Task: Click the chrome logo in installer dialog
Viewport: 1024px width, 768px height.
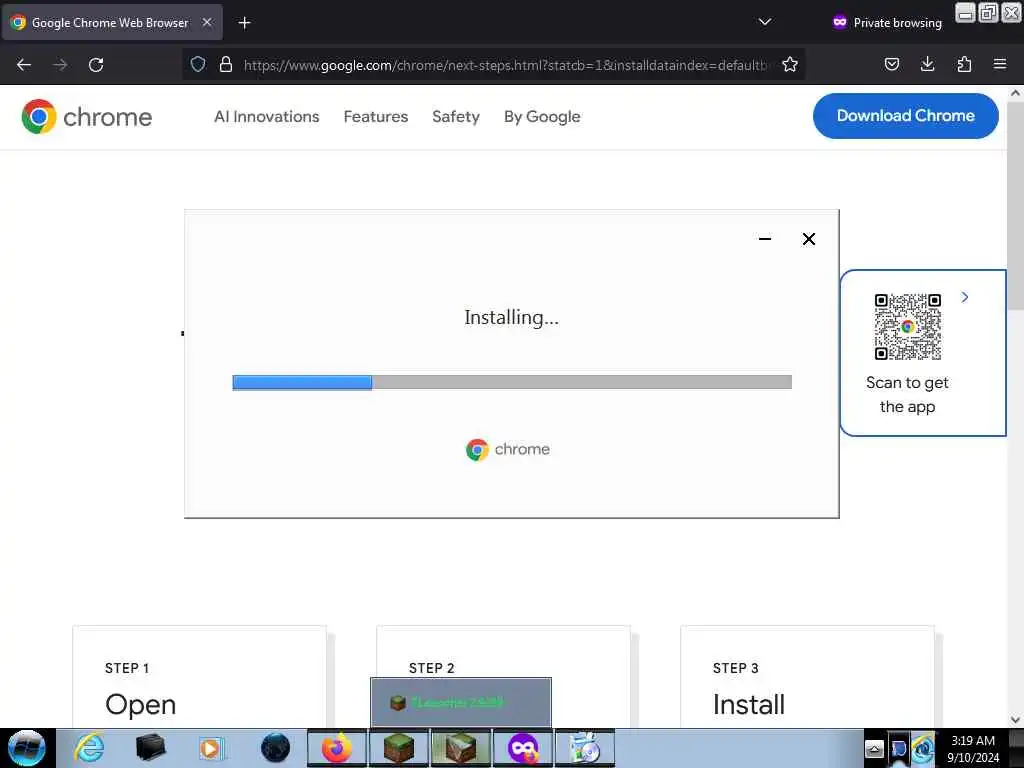Action: 507,449
